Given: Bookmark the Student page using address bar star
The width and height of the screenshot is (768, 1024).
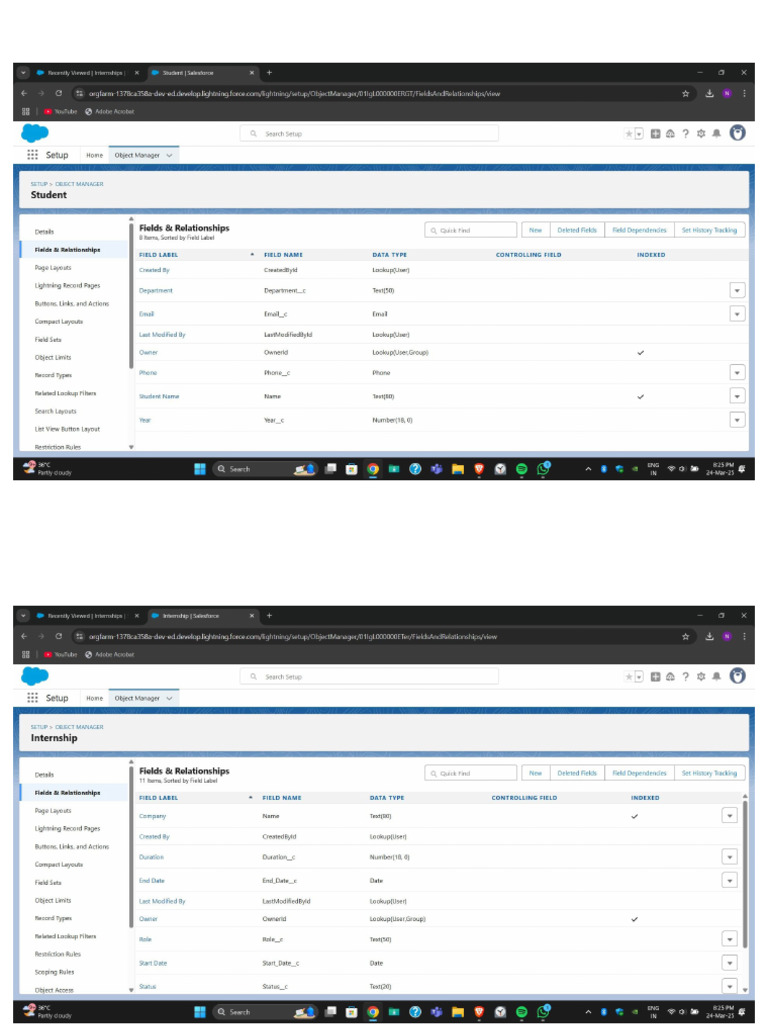Looking at the screenshot, I should coord(686,94).
